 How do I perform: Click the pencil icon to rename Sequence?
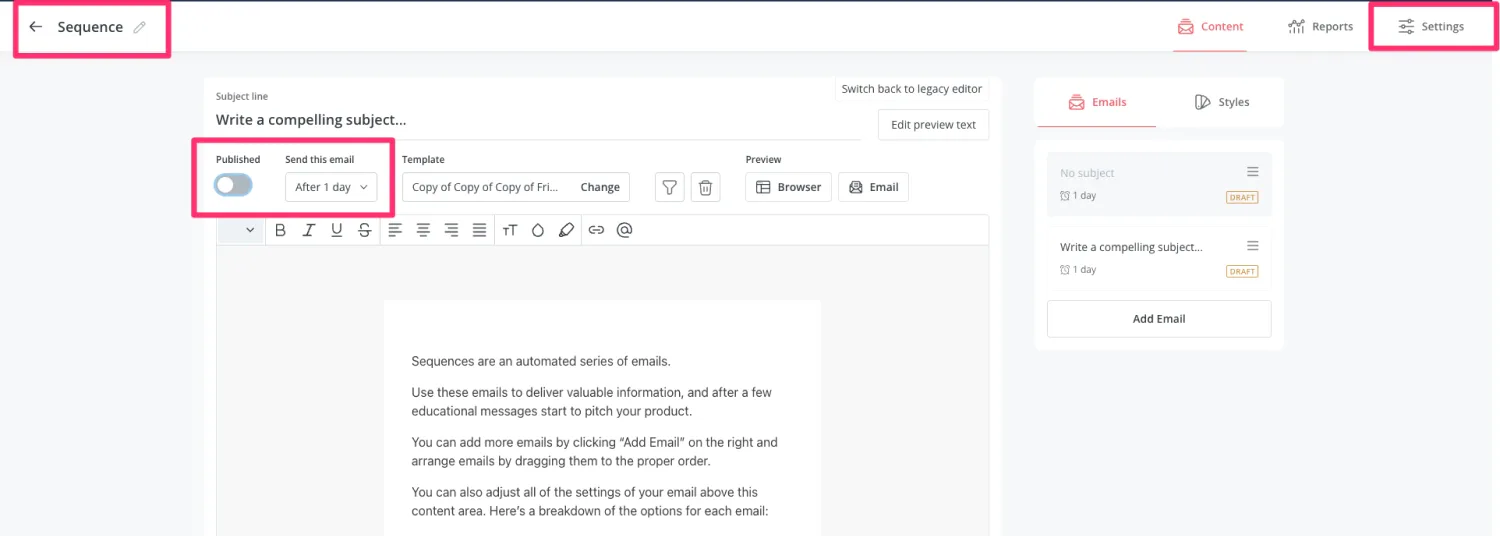140,27
